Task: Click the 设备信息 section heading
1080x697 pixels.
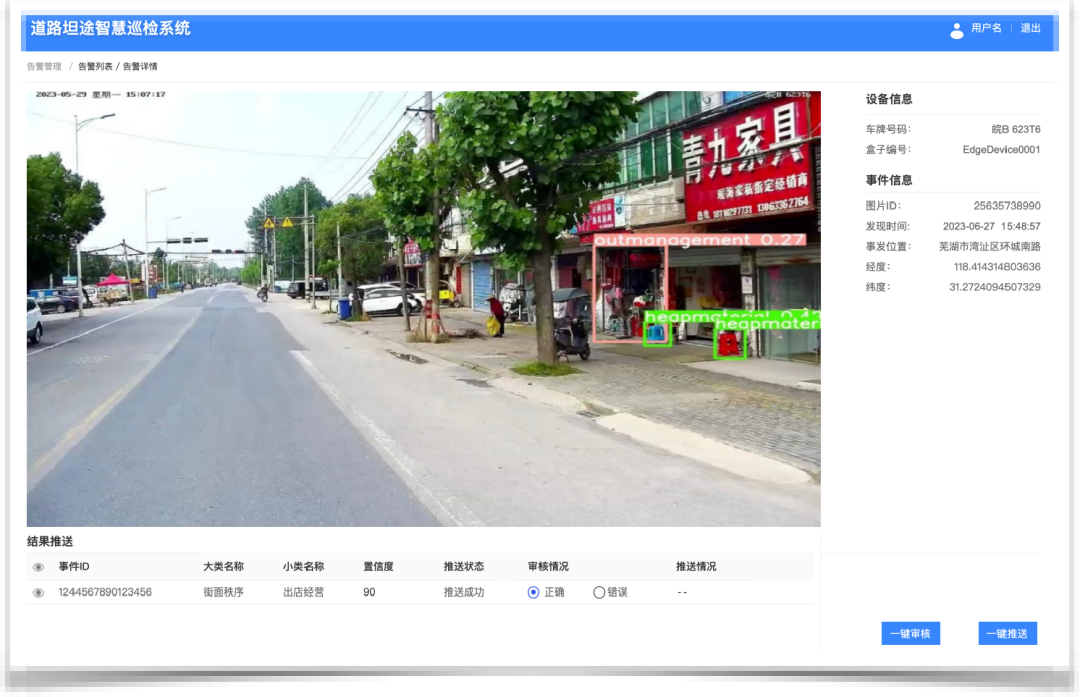Action: [889, 99]
